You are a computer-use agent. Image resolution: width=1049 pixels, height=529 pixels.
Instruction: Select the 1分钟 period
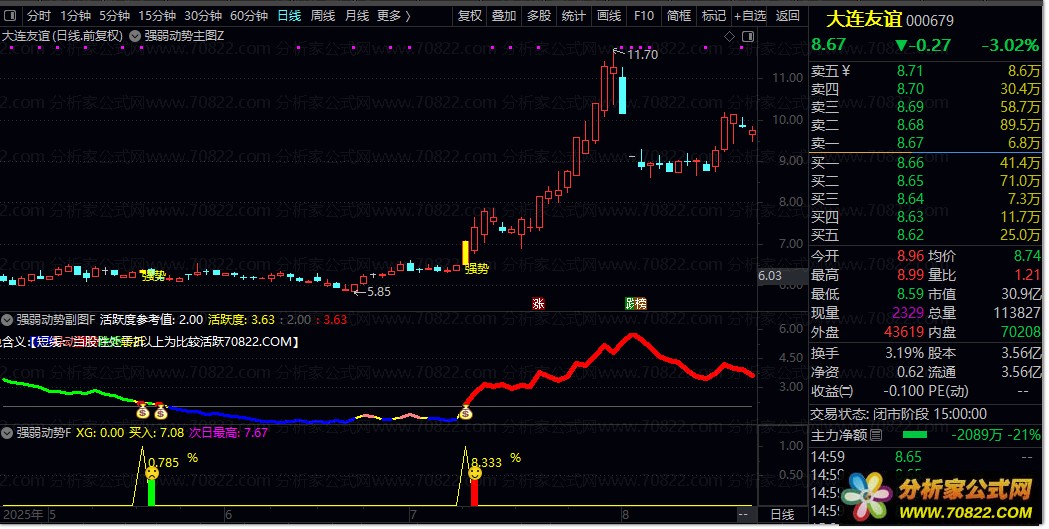pyautogui.click(x=75, y=15)
